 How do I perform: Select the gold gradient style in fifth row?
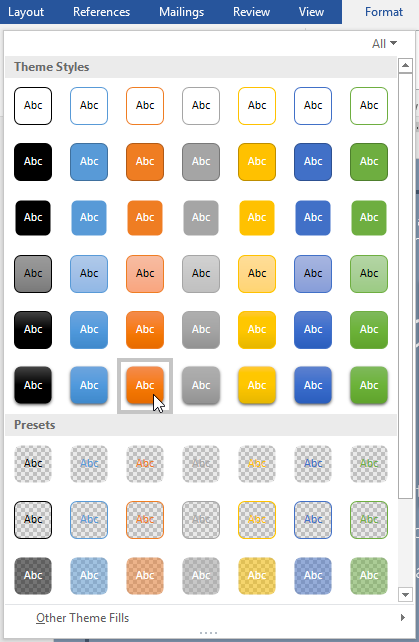[x=257, y=330]
